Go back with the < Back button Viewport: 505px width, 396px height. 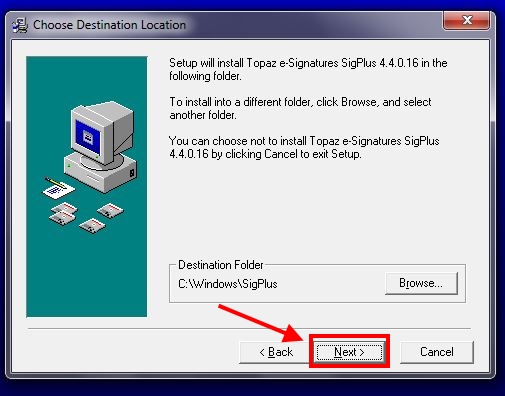[276, 352]
